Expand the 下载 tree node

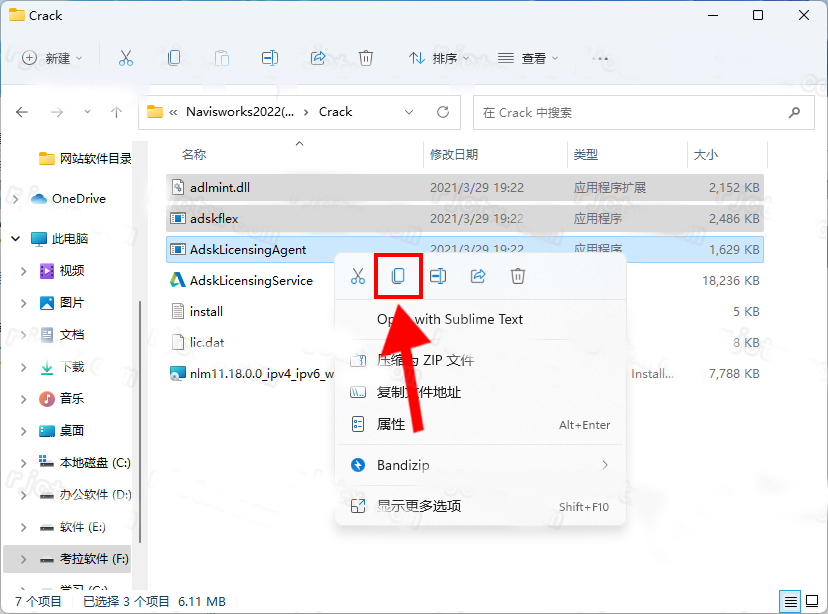point(23,367)
